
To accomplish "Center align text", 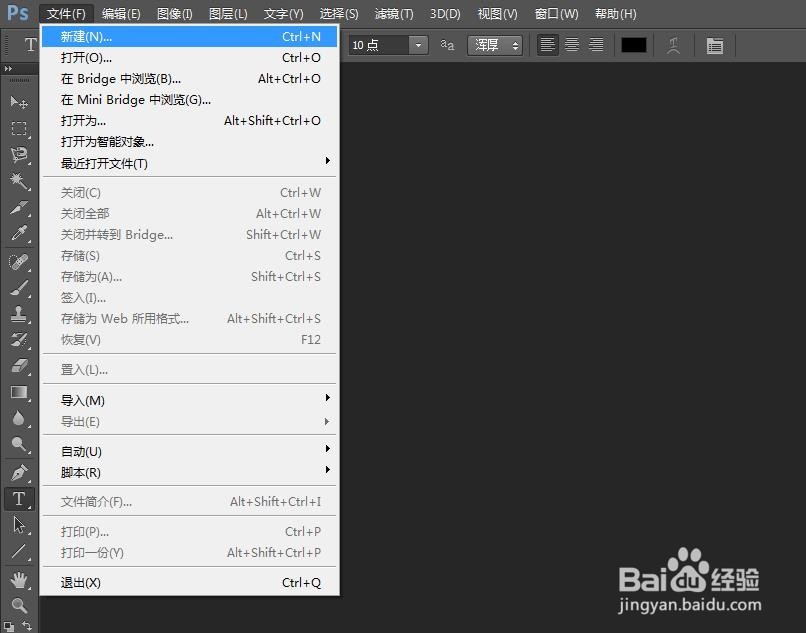I will pyautogui.click(x=572, y=45).
